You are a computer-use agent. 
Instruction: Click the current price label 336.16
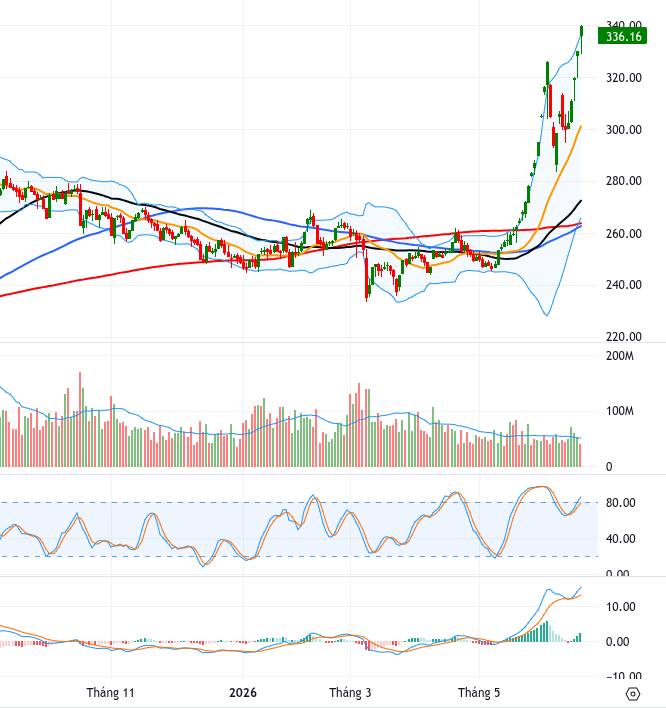(x=622, y=36)
